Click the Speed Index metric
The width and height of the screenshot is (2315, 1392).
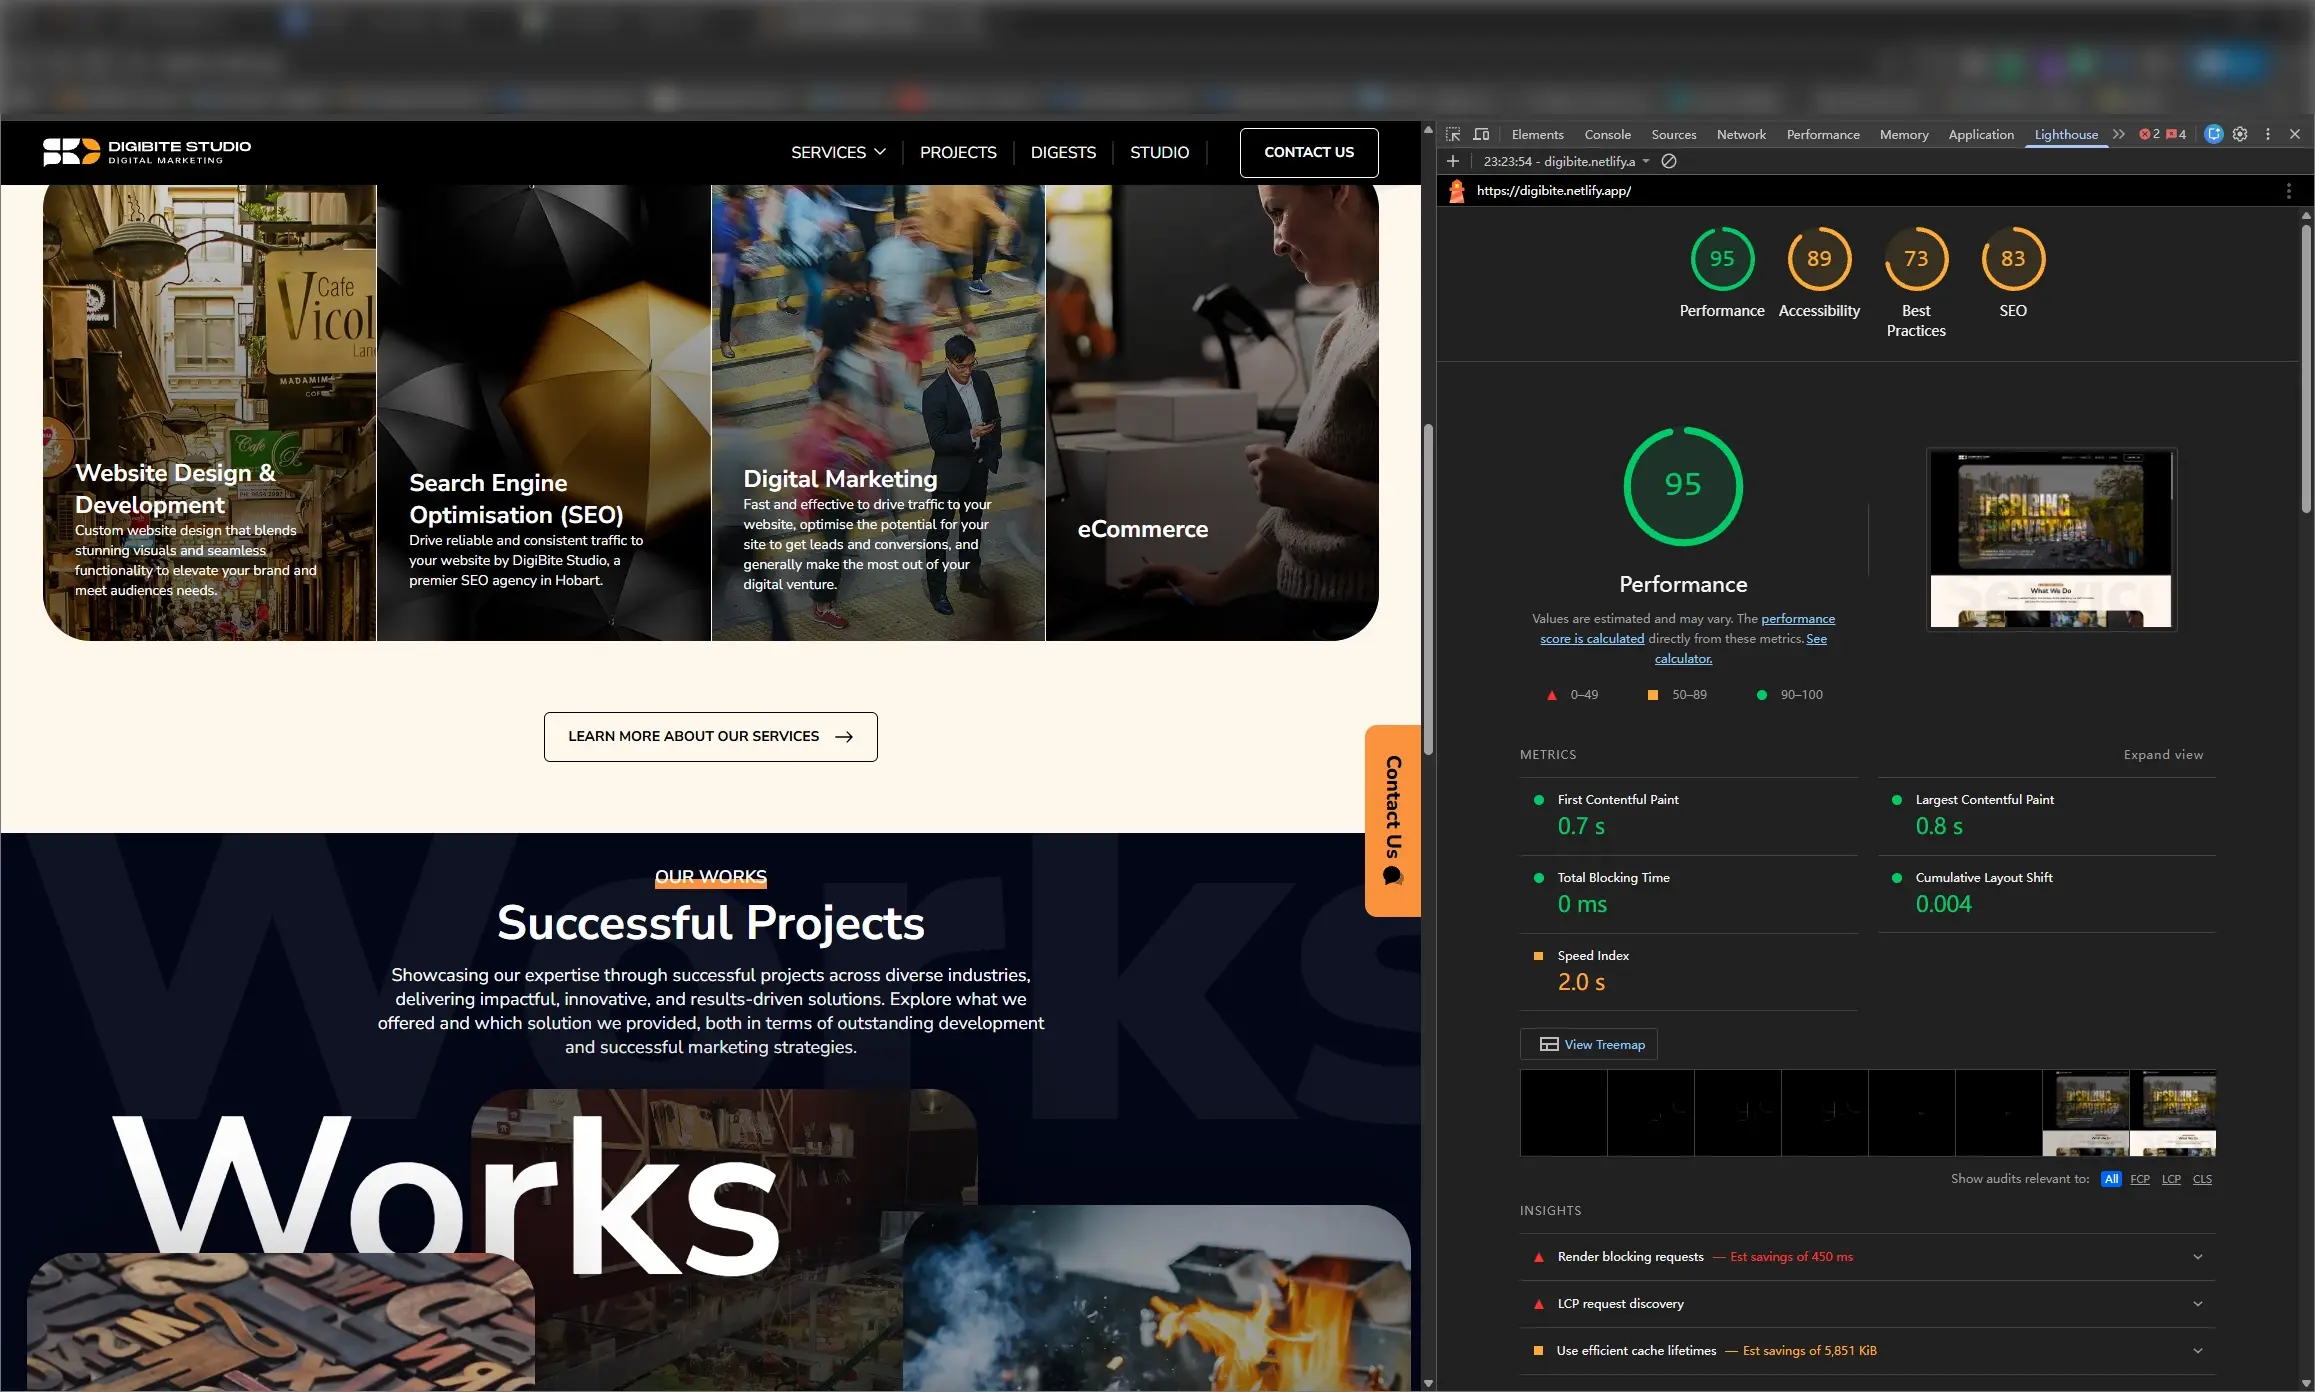1689,972
